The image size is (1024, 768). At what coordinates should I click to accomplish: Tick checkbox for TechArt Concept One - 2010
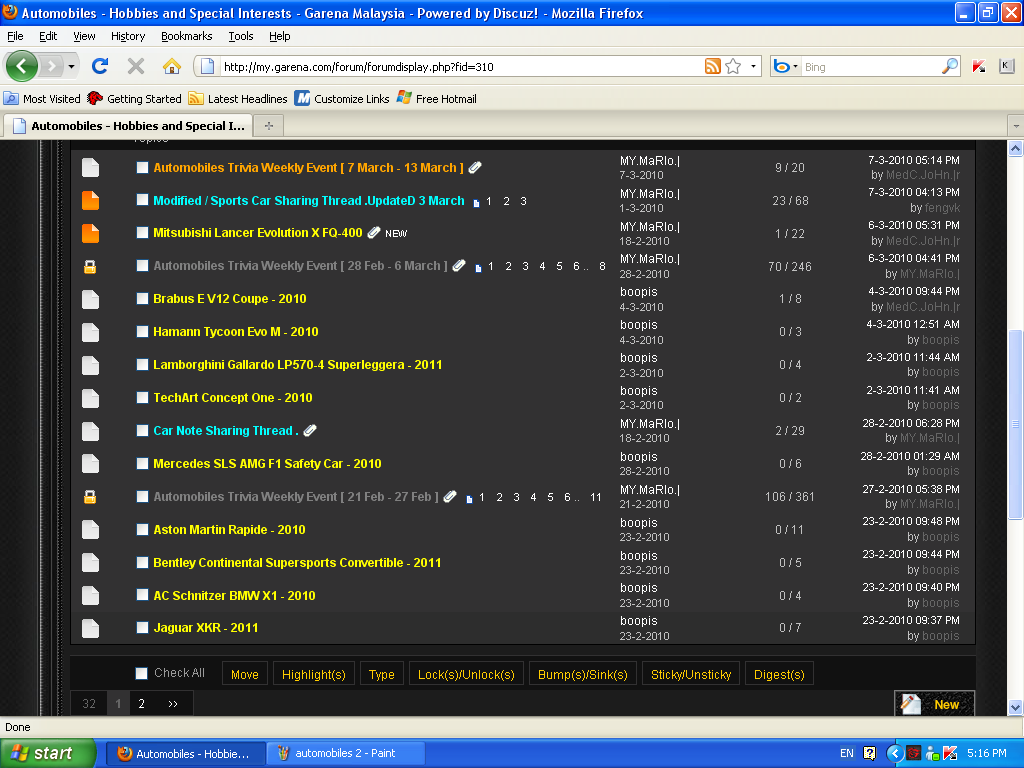click(142, 397)
